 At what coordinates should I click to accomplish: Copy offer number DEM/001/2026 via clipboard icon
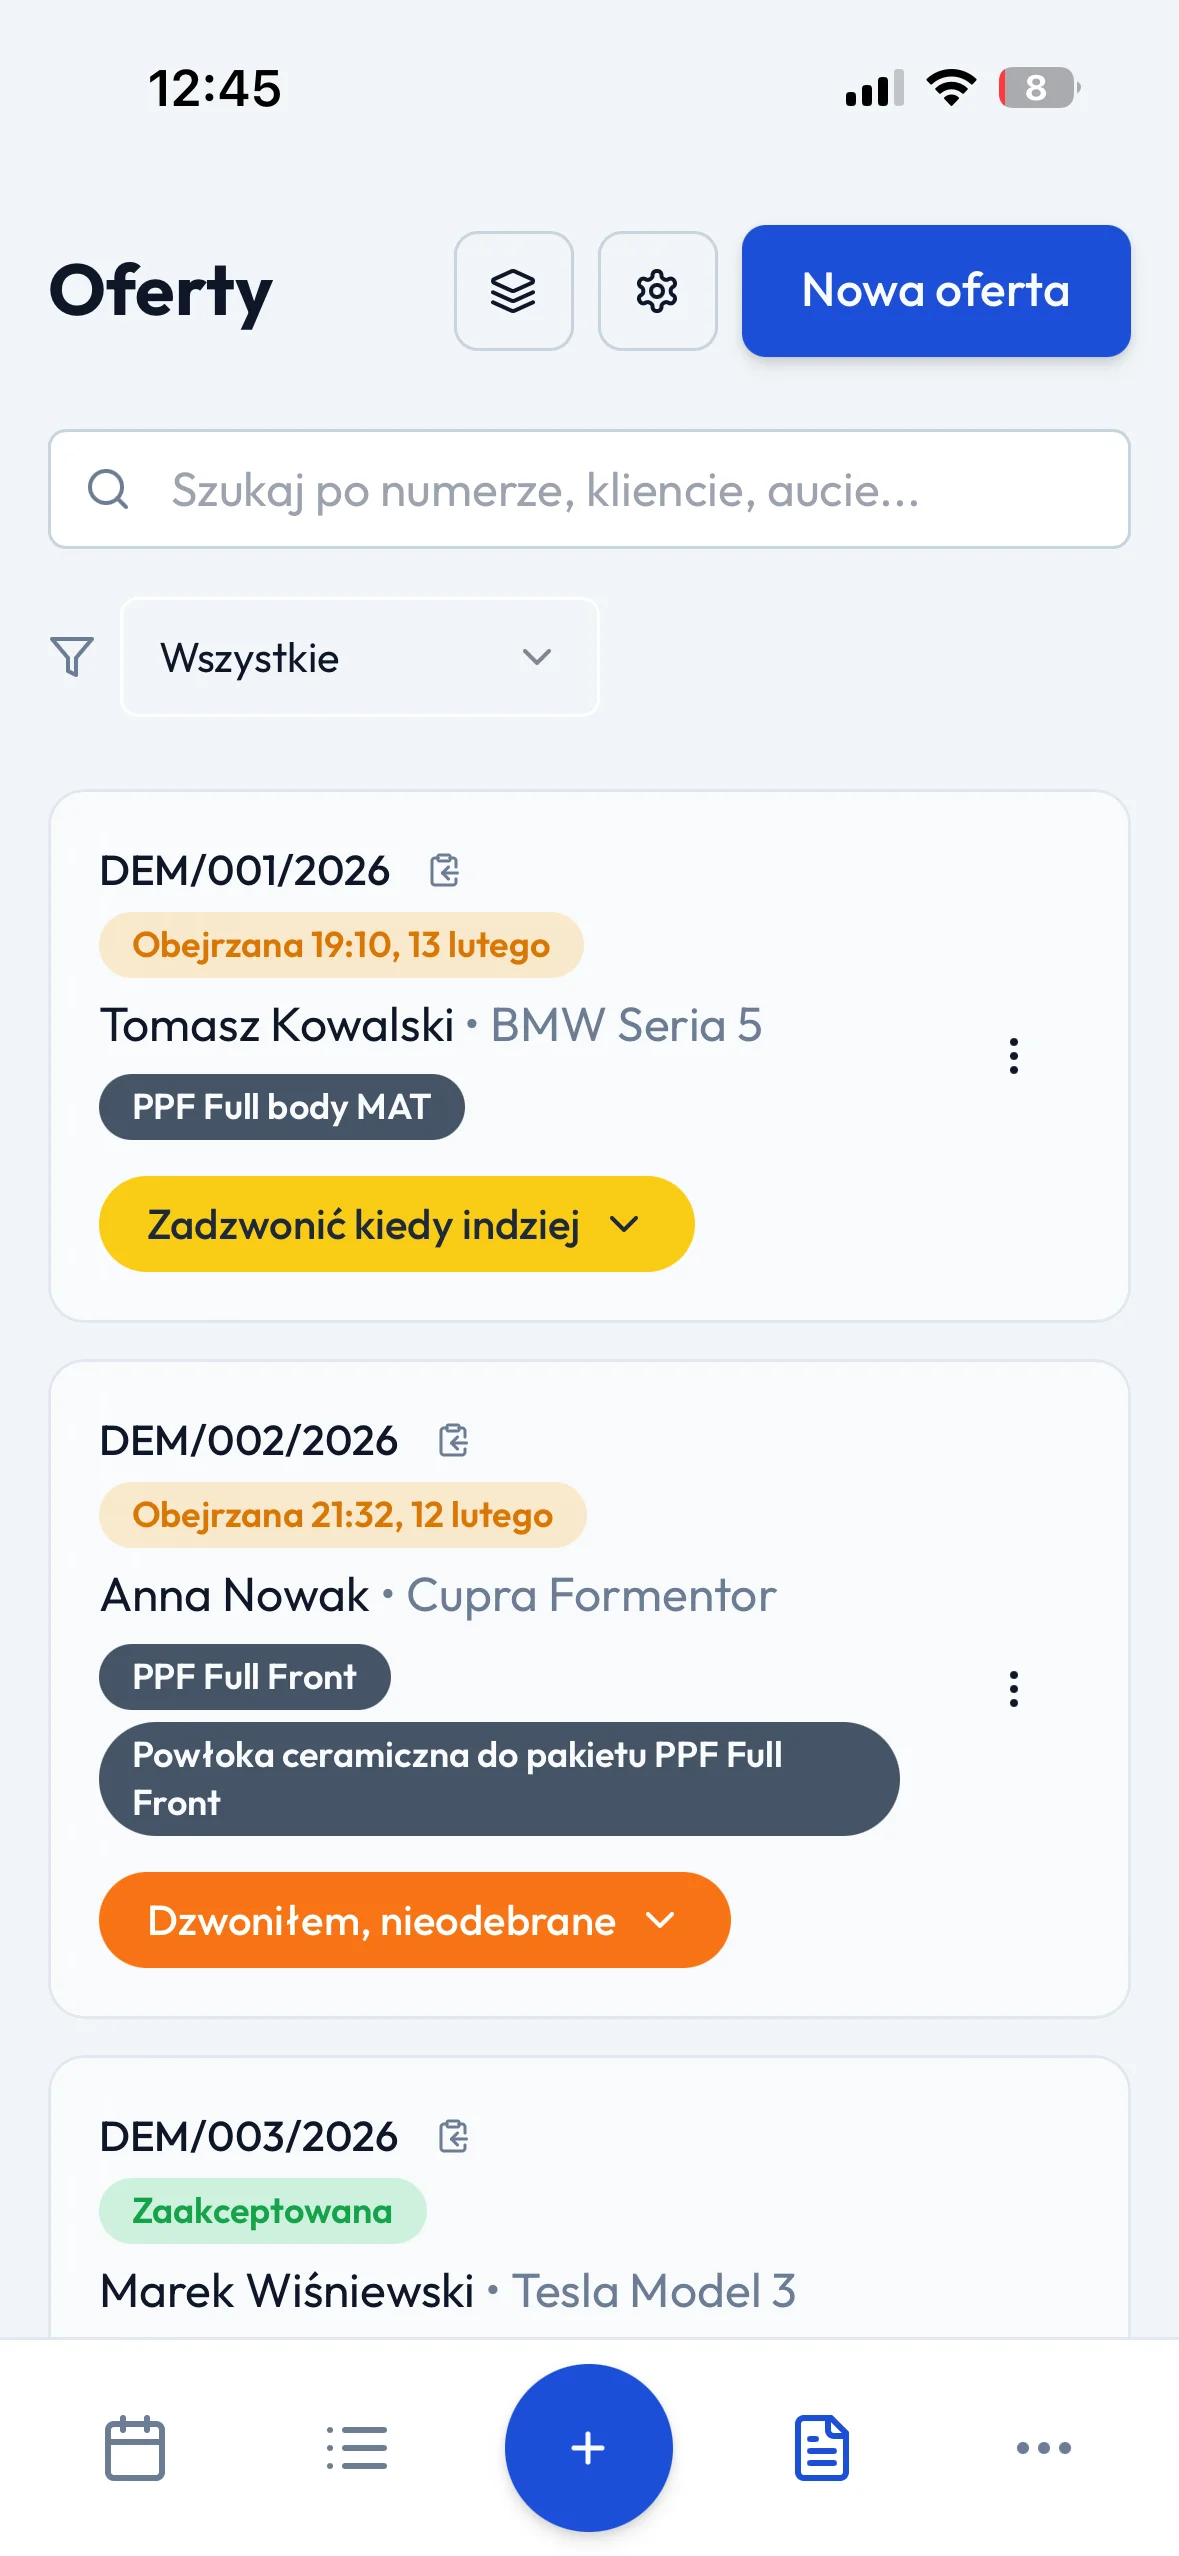[x=443, y=871]
